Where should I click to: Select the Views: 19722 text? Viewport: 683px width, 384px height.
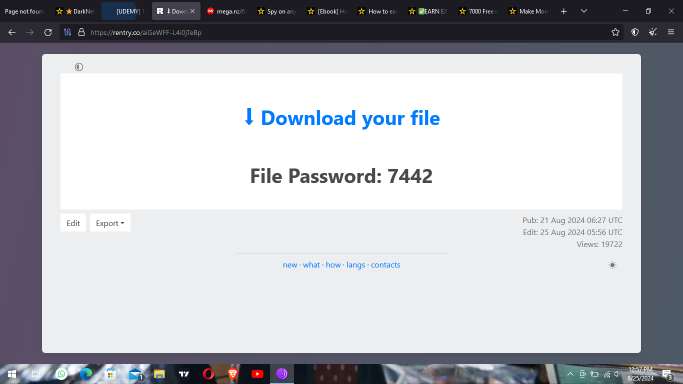599,244
